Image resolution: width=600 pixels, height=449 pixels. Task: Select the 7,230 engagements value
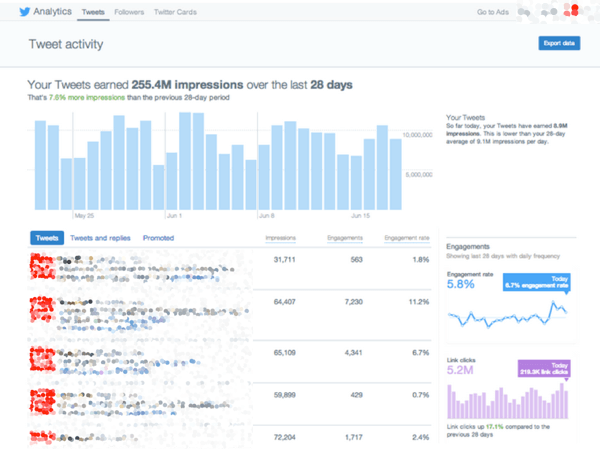[354, 302]
